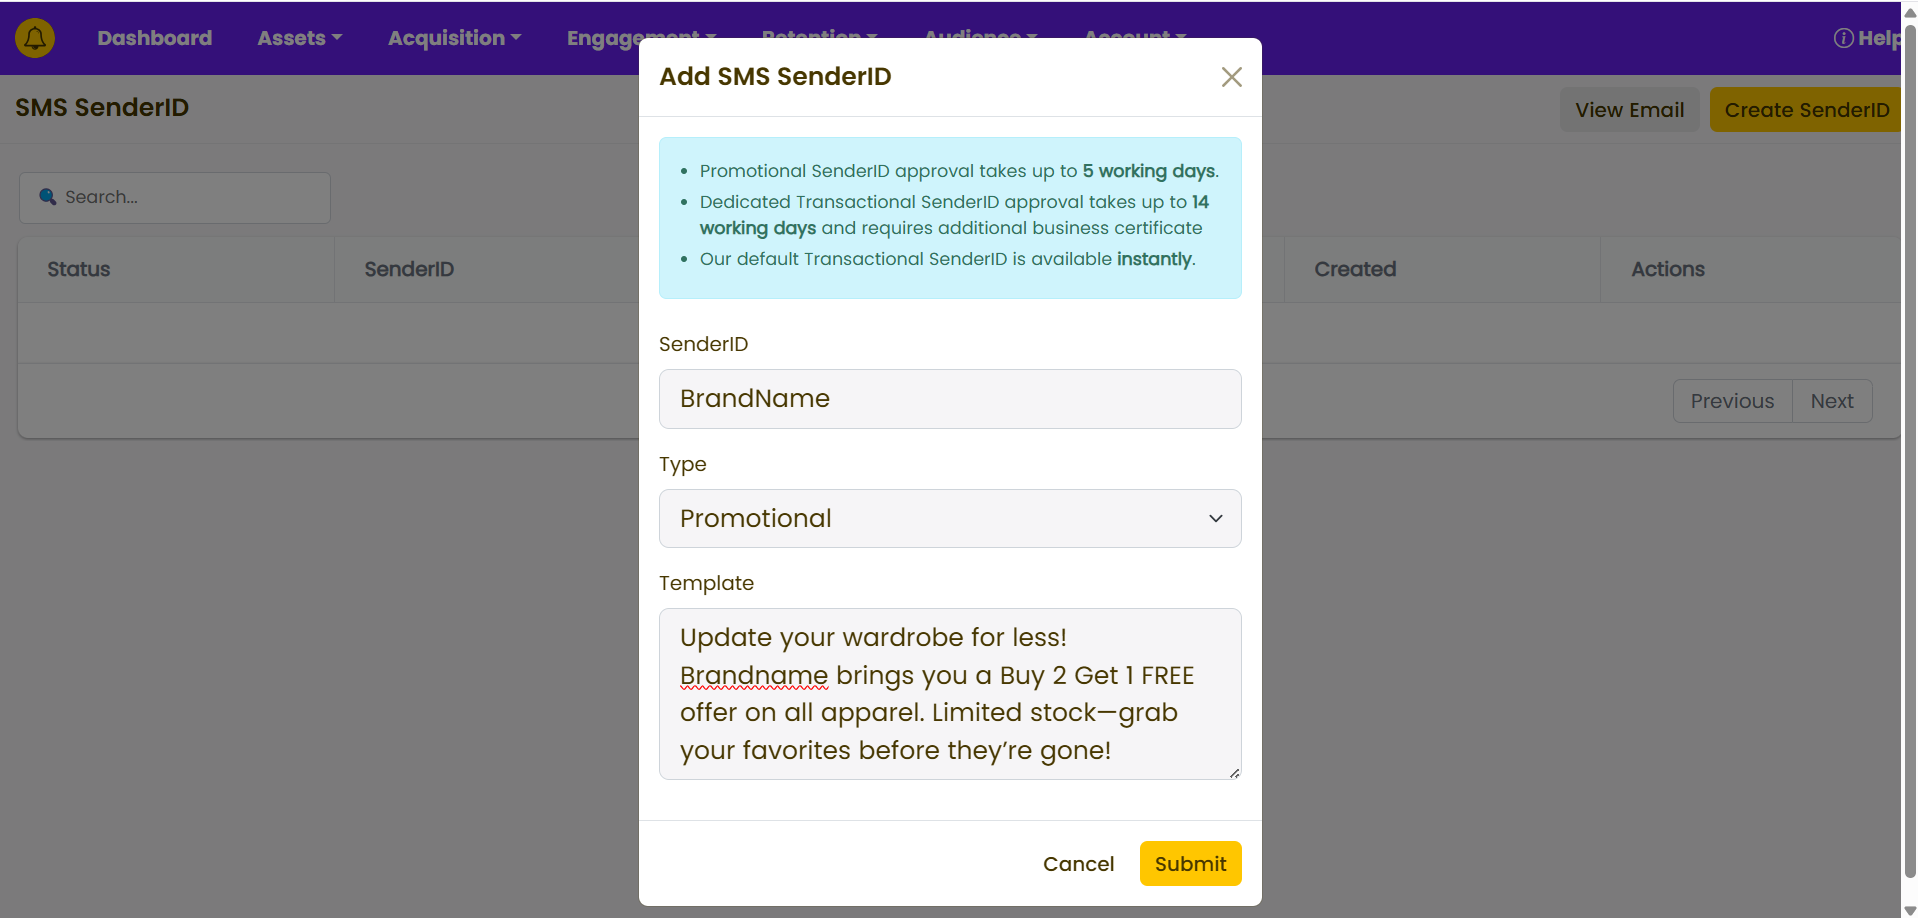Expand the Assets menu
Viewport: 1918px width, 918px height.
pyautogui.click(x=299, y=38)
